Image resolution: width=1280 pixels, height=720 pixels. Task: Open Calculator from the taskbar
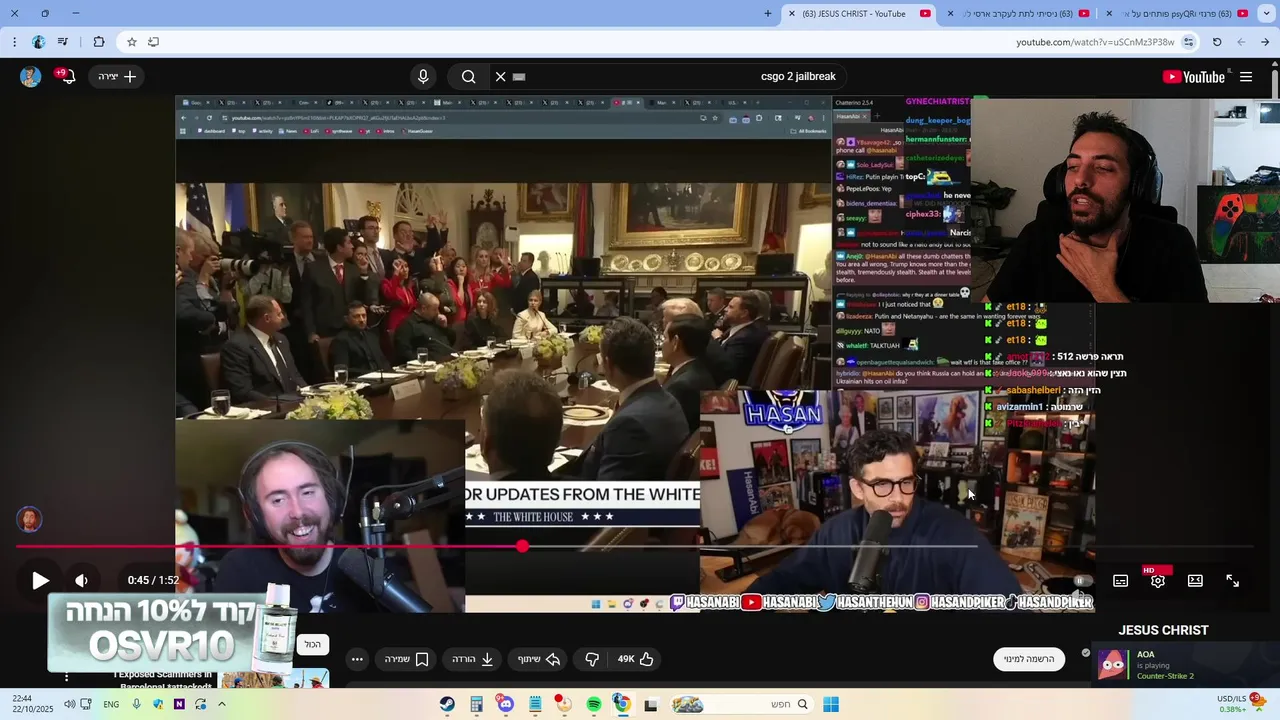(x=476, y=705)
